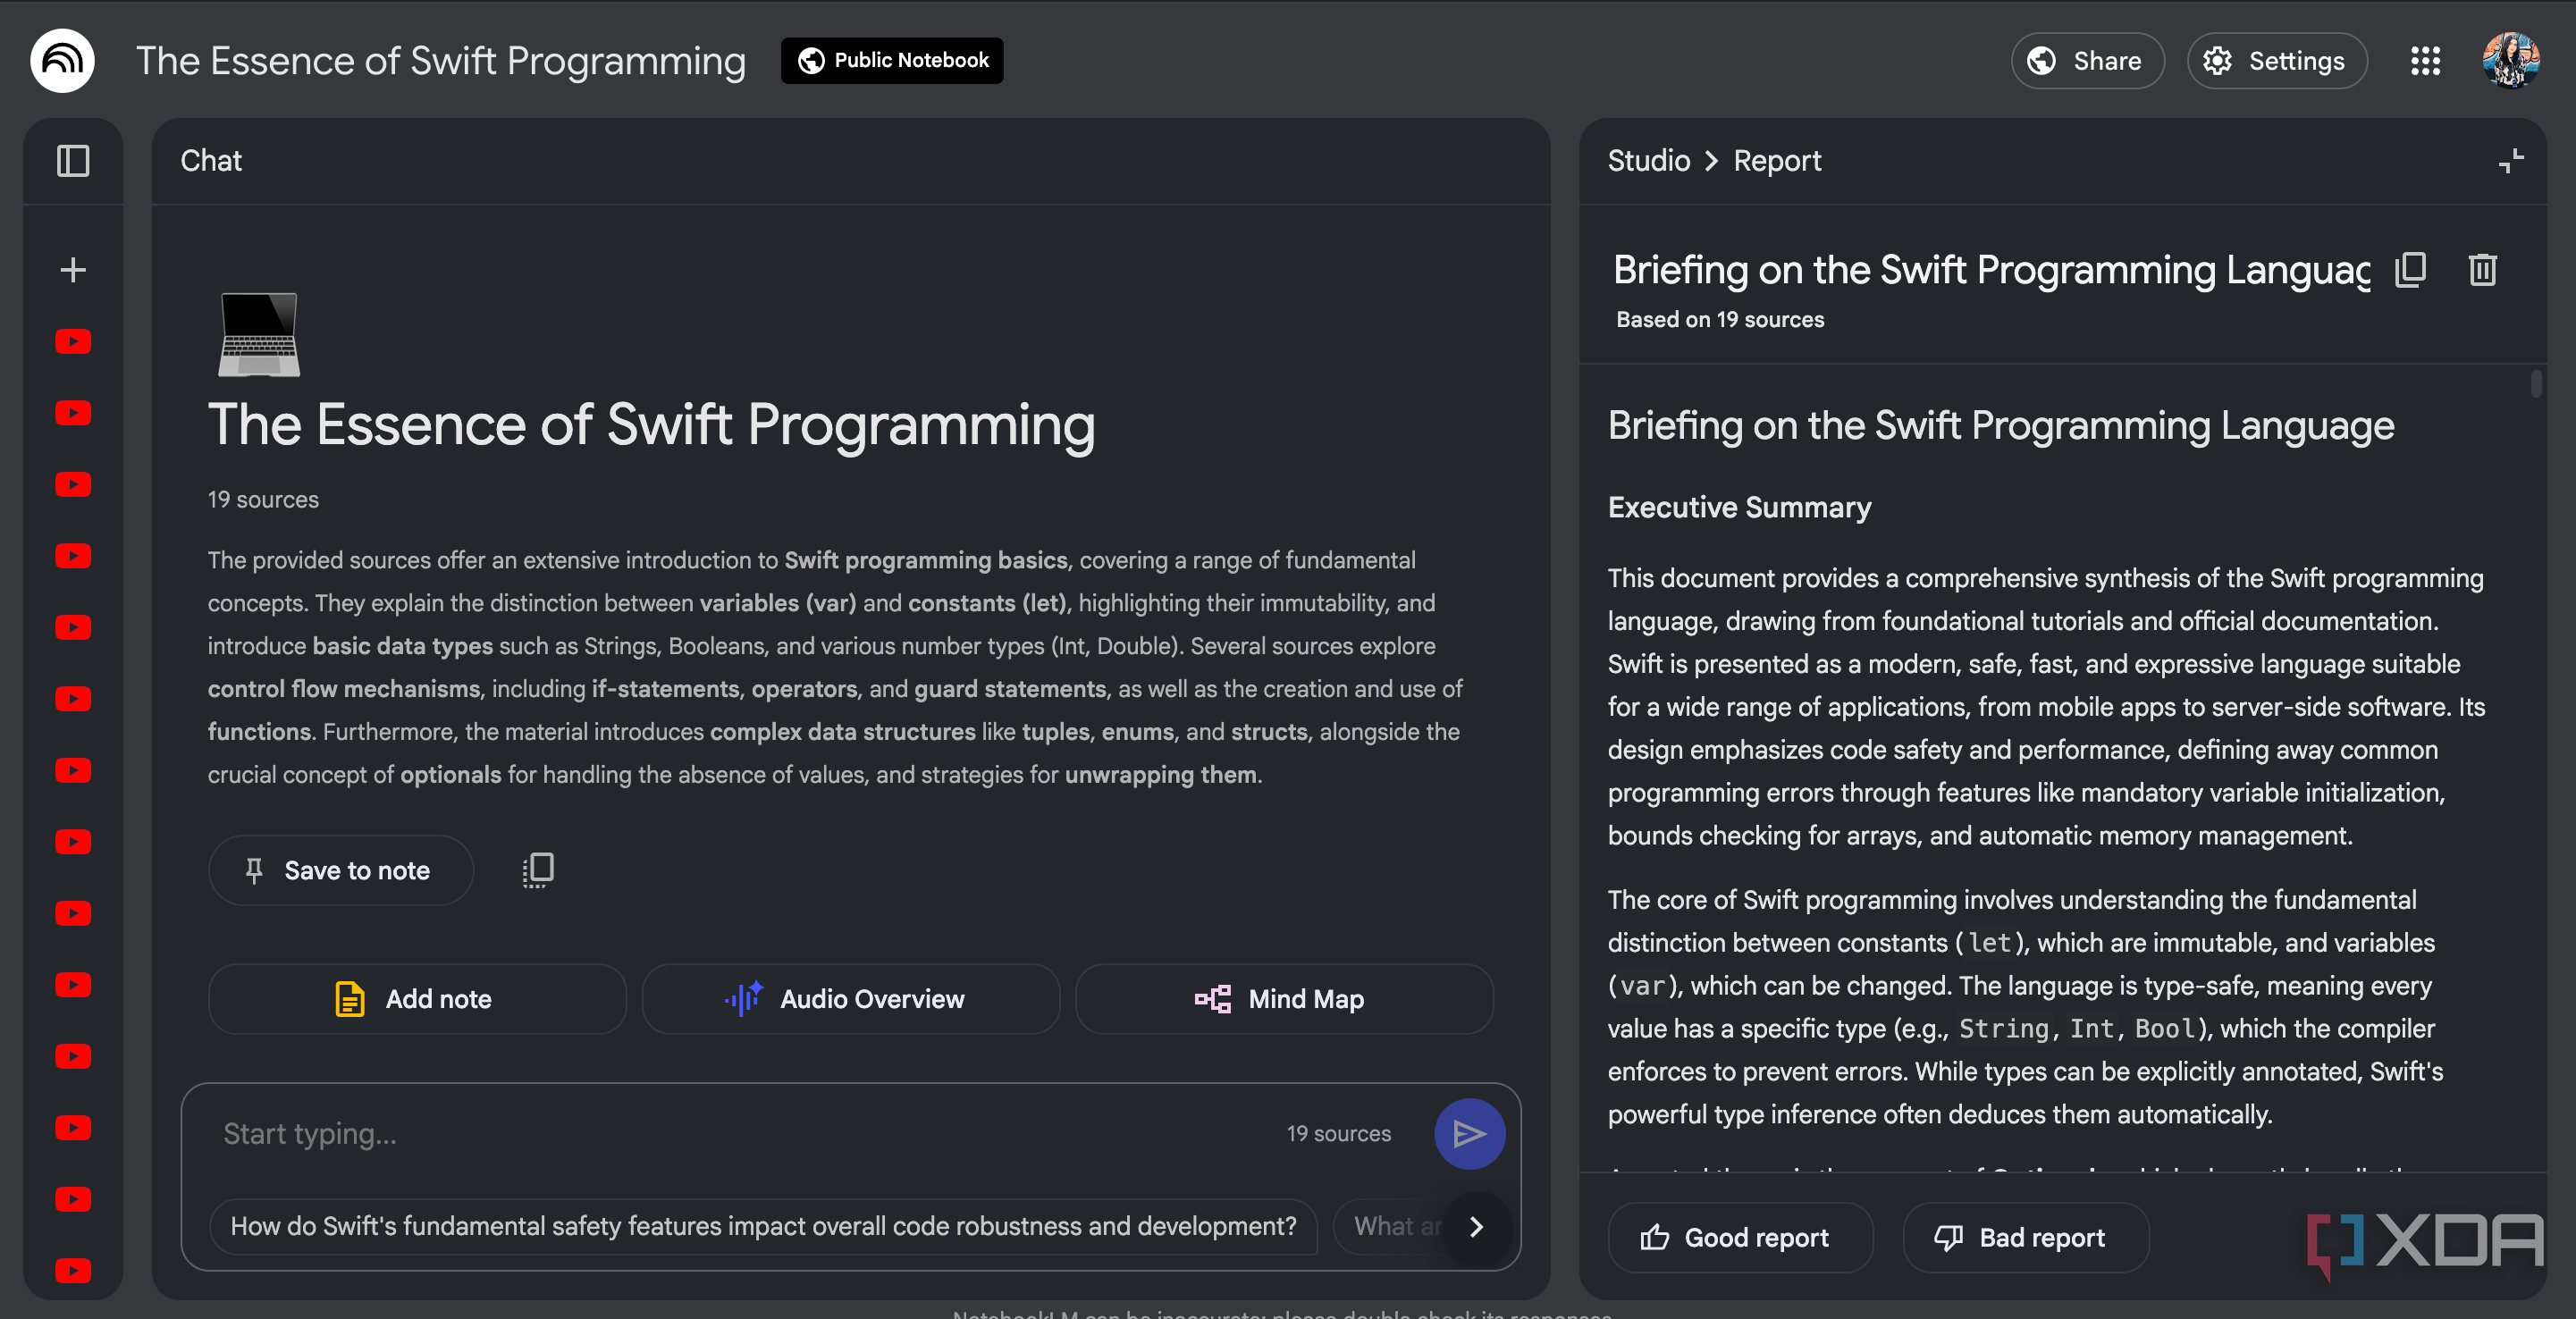Rate as Bad report
Screen dimensions: 2576x1319
2025,1238
